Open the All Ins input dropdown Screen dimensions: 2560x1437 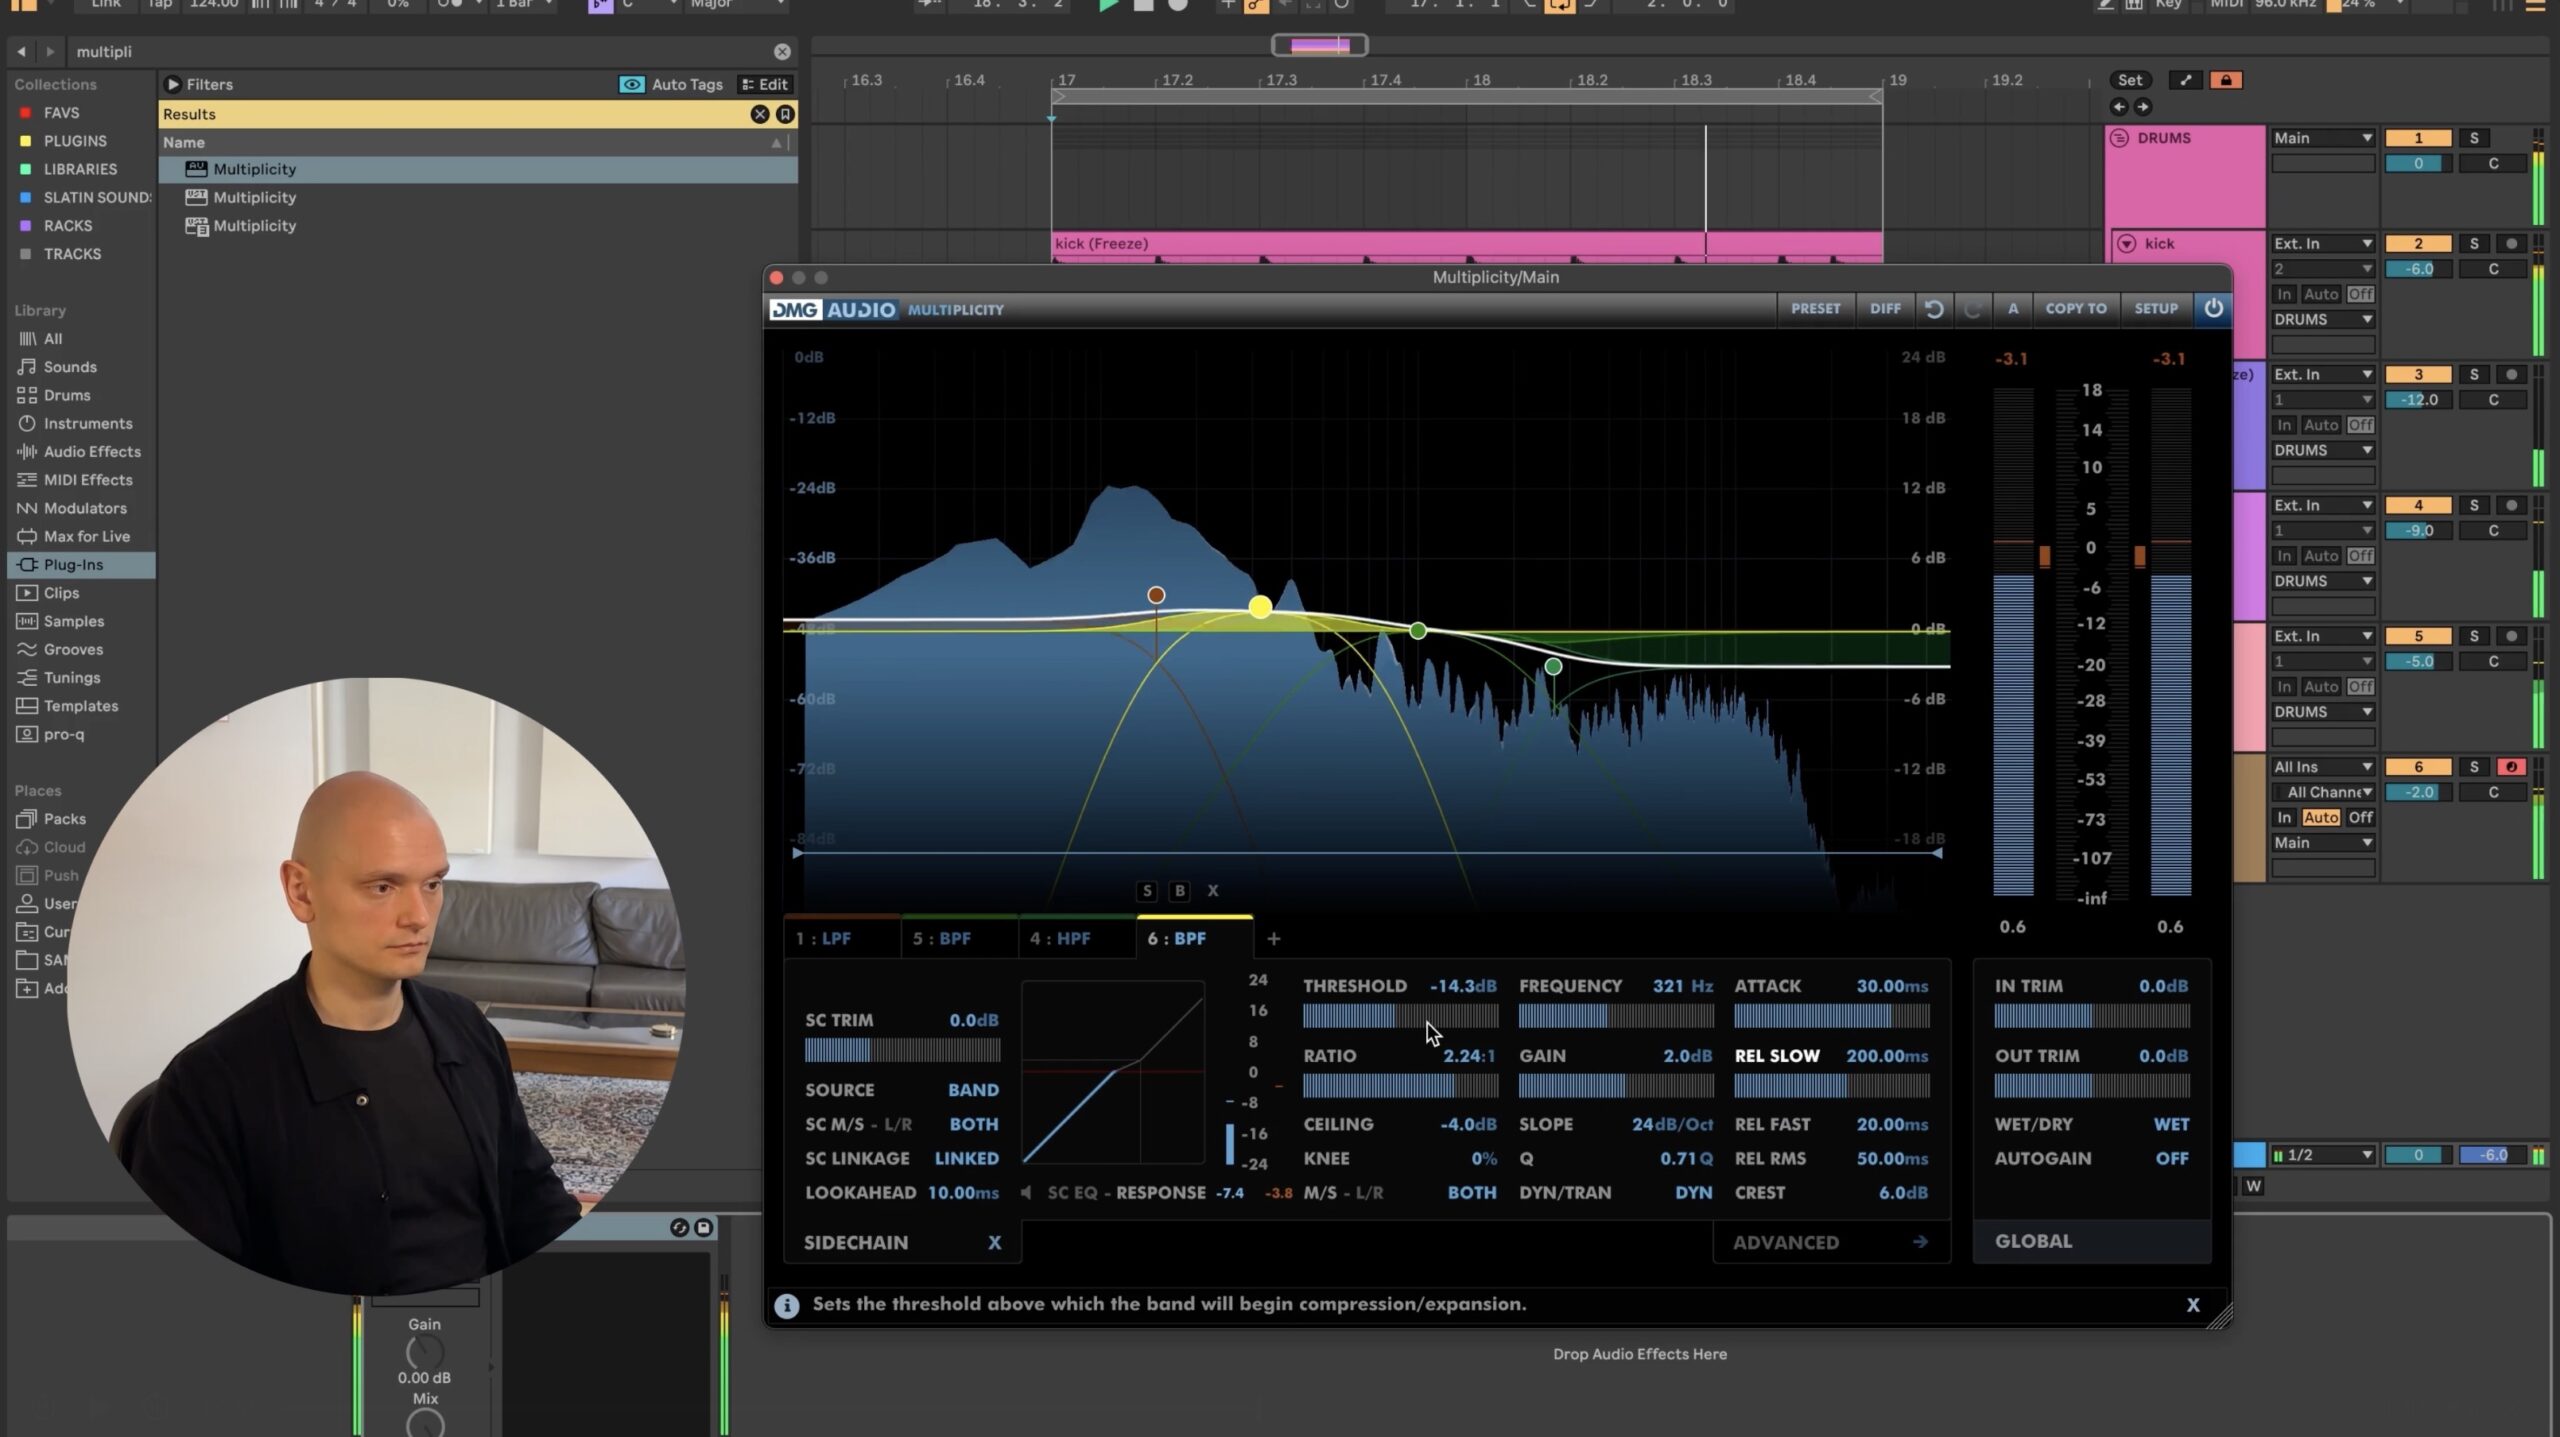point(2322,767)
